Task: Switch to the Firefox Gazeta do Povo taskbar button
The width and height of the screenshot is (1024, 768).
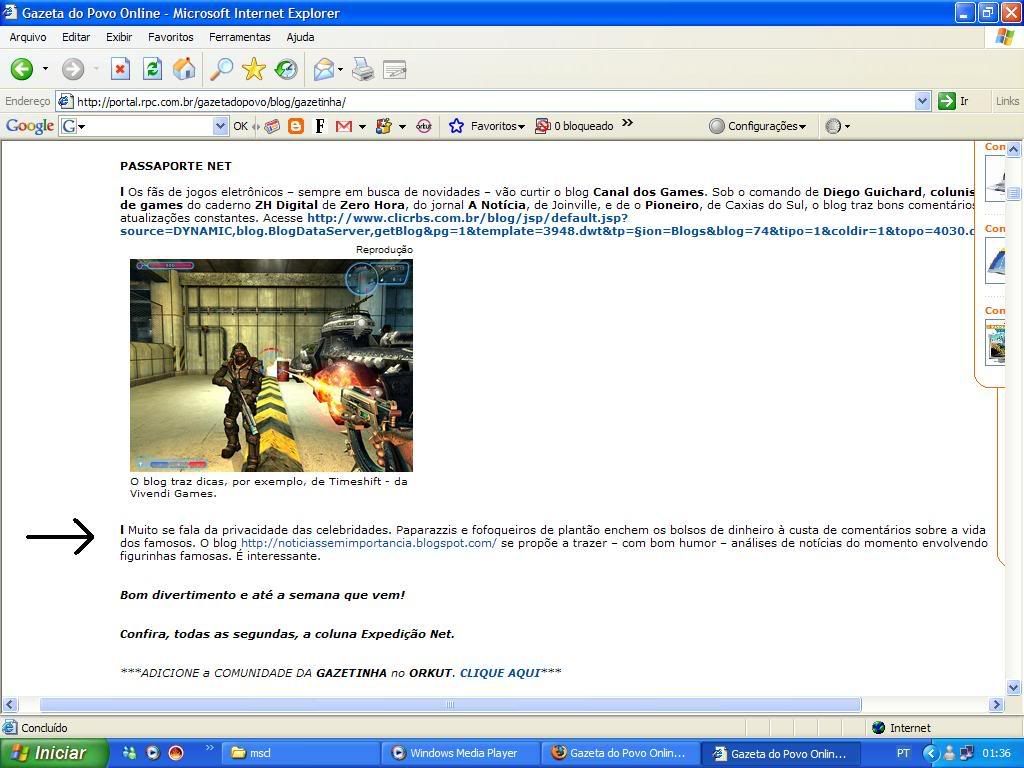Action: click(620, 753)
